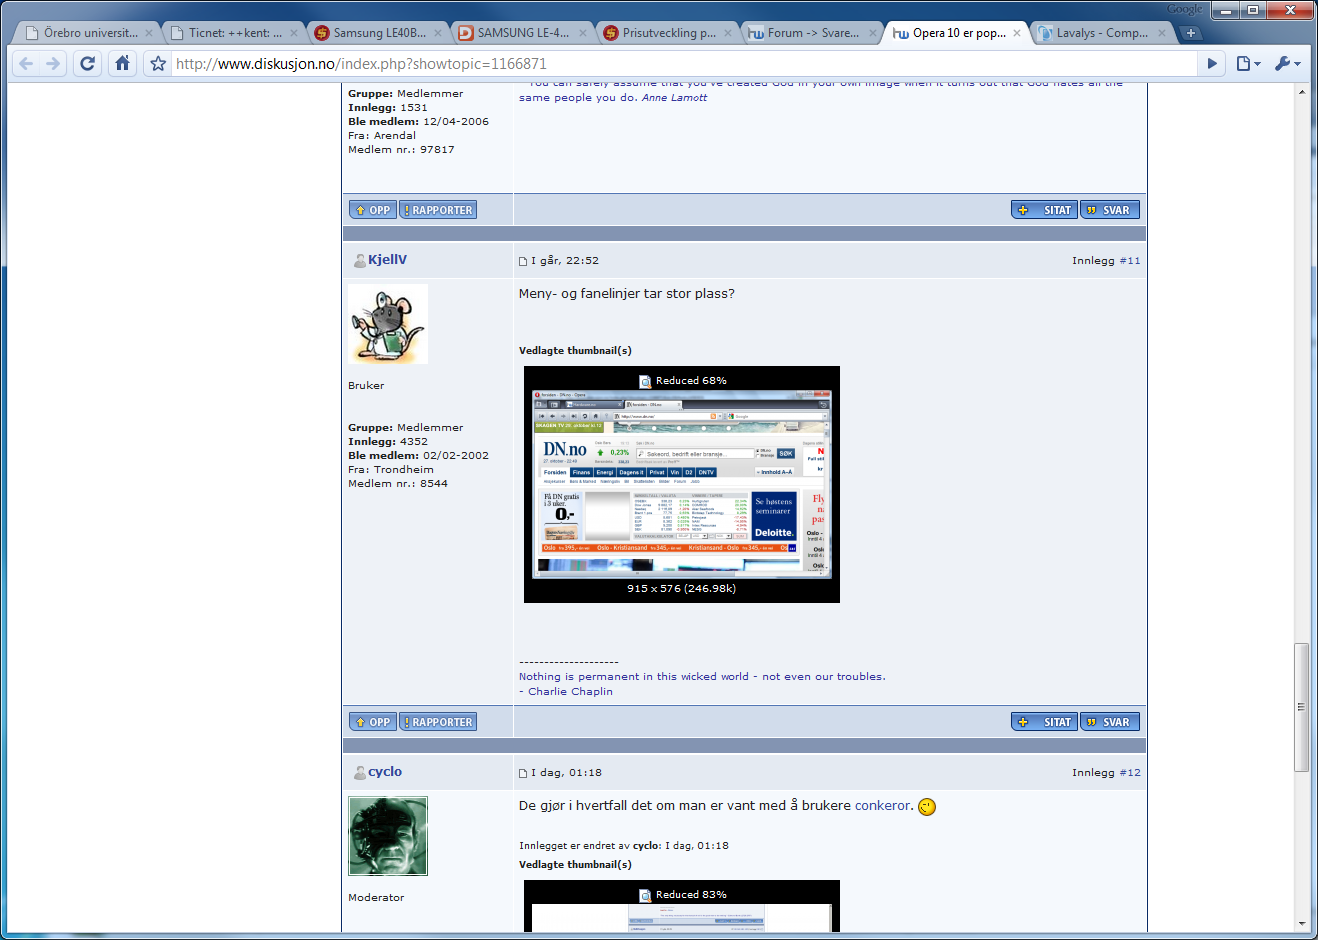Click text 'Meny- og fanelinjer tar stor plass?'
The width and height of the screenshot is (1318, 940).
pos(627,294)
